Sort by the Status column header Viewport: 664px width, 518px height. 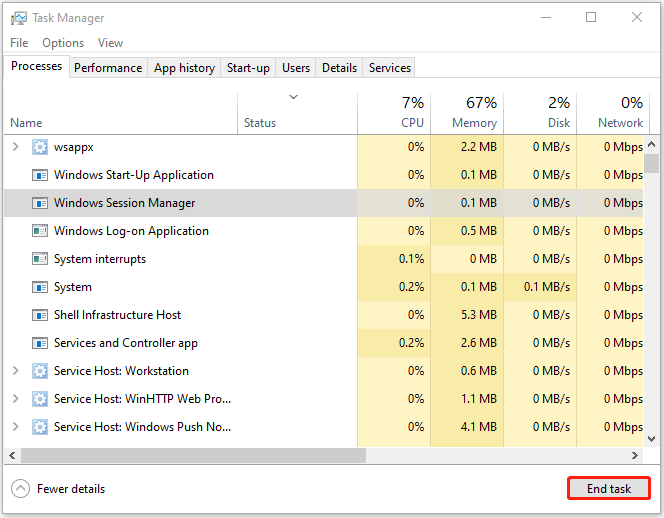(297, 114)
